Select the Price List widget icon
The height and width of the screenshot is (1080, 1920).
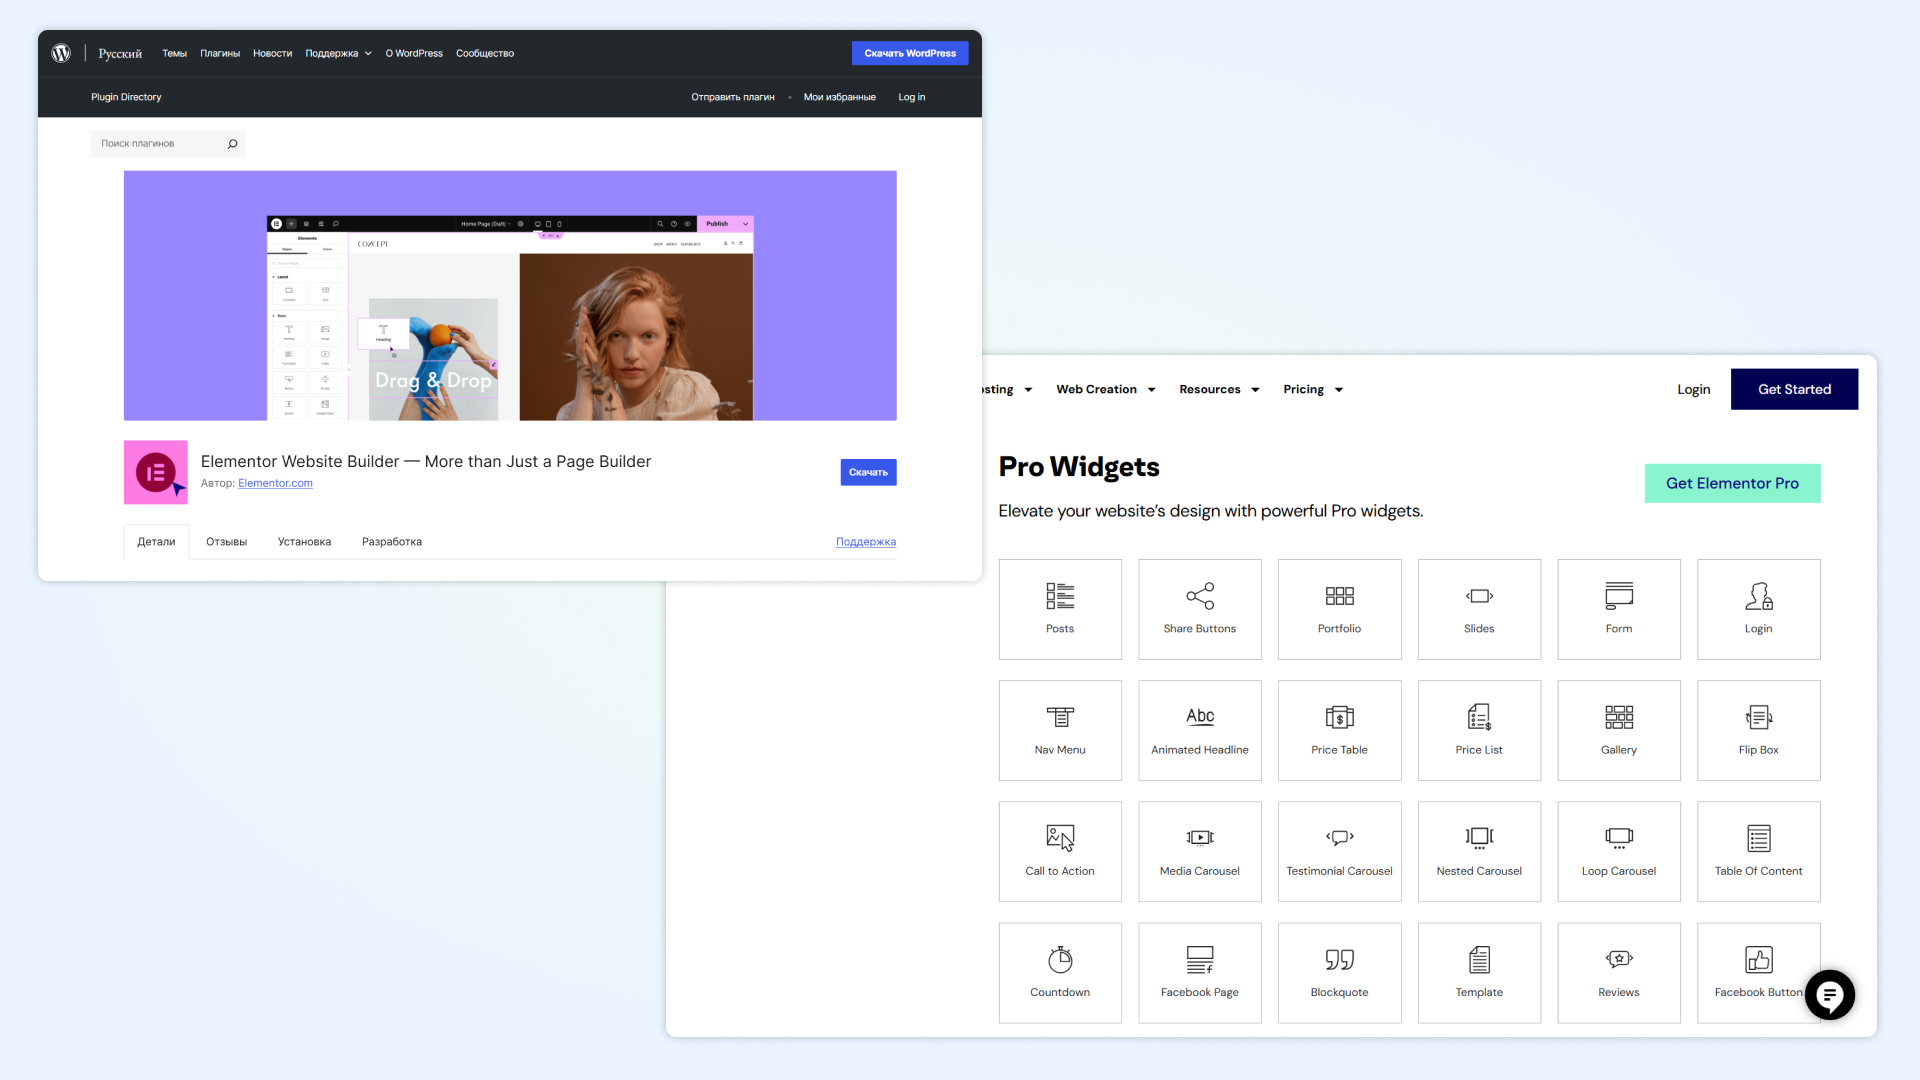pos(1479,717)
